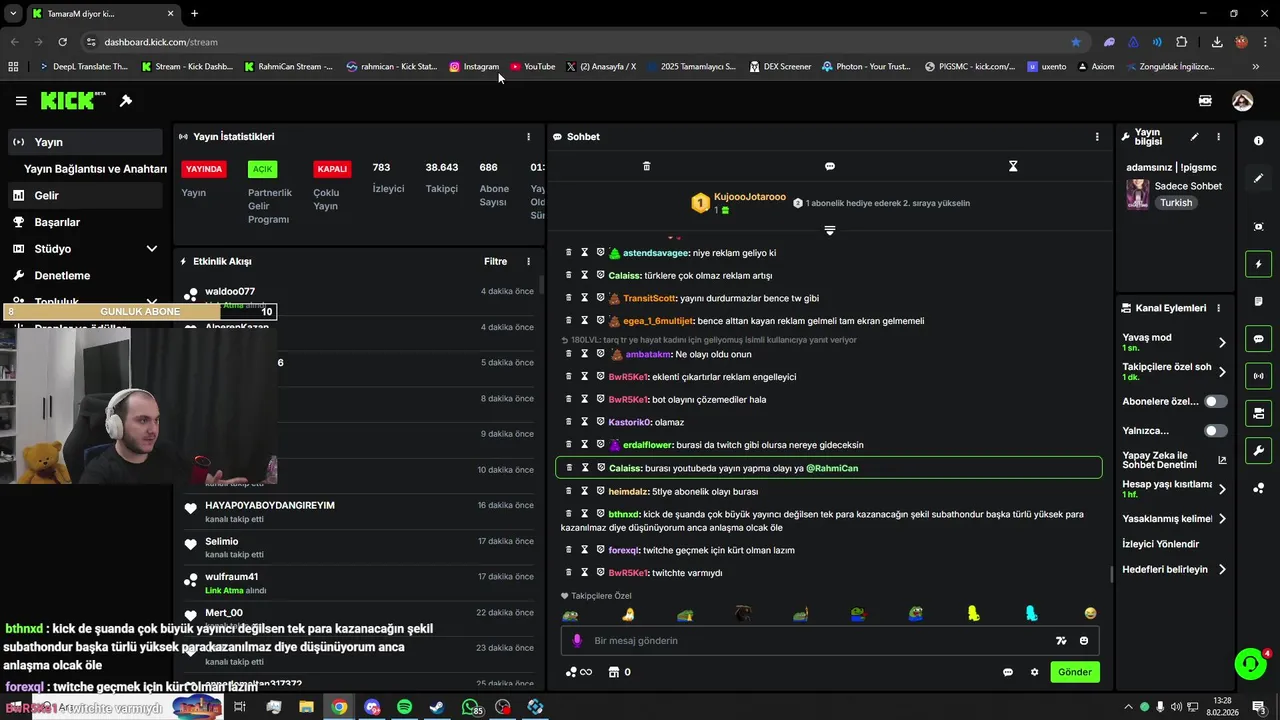Open the YouTube bookmark
Screen dimensions: 1280x720
pyautogui.click(x=532, y=67)
